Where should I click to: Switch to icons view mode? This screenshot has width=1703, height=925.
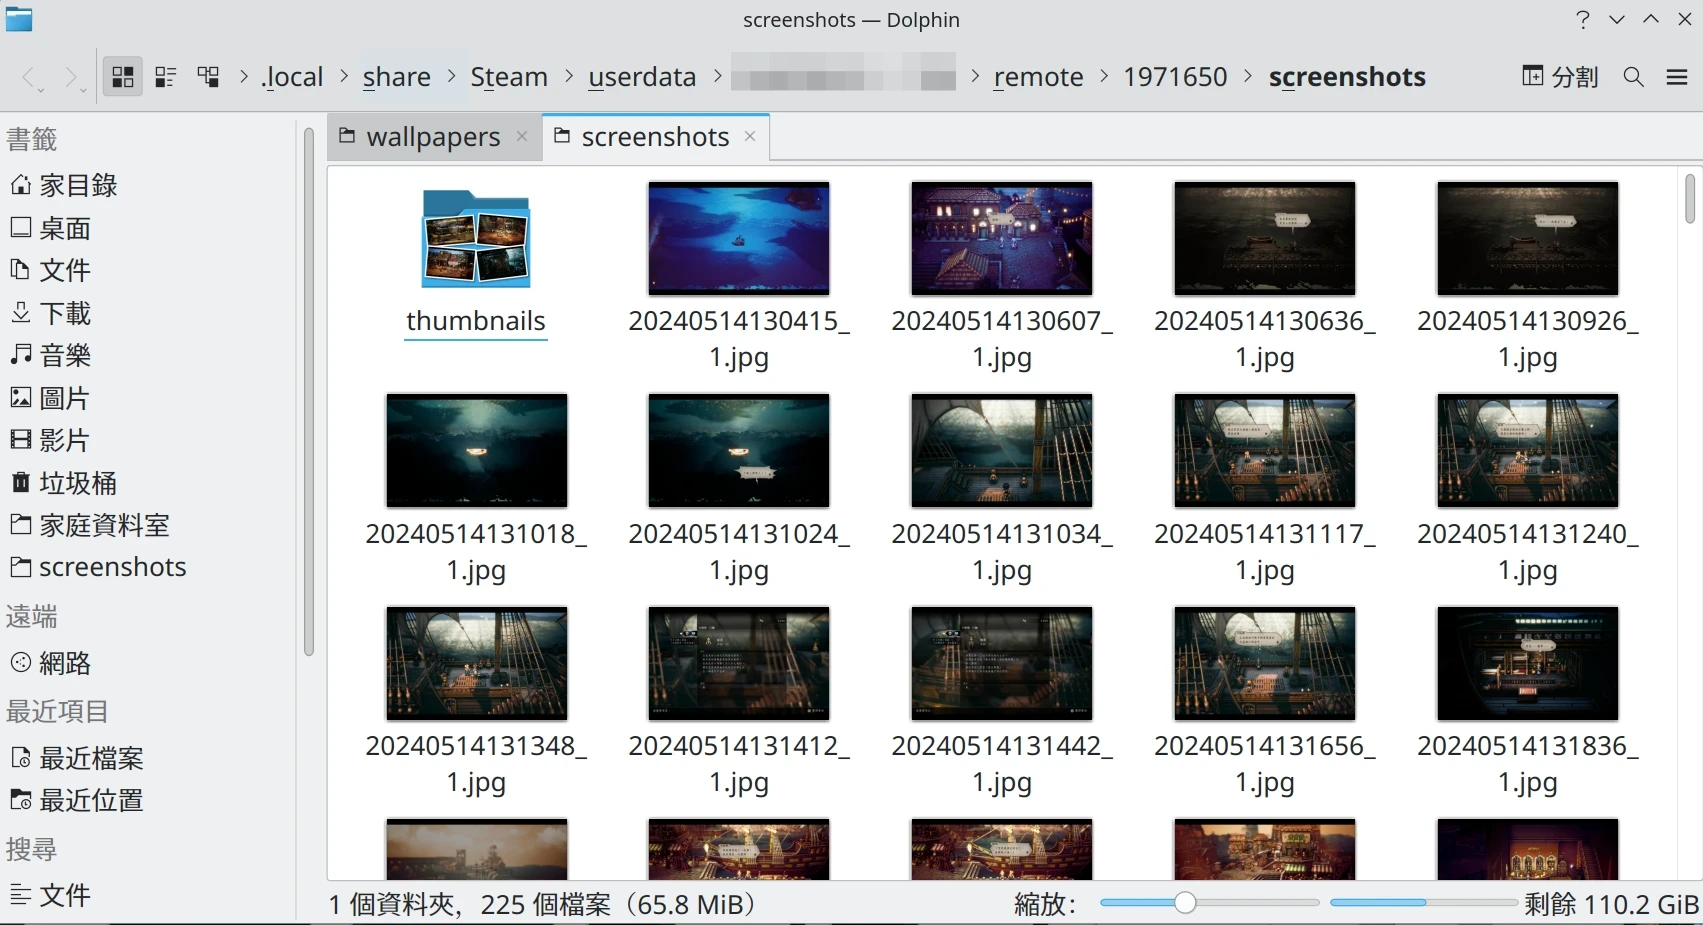(x=123, y=77)
